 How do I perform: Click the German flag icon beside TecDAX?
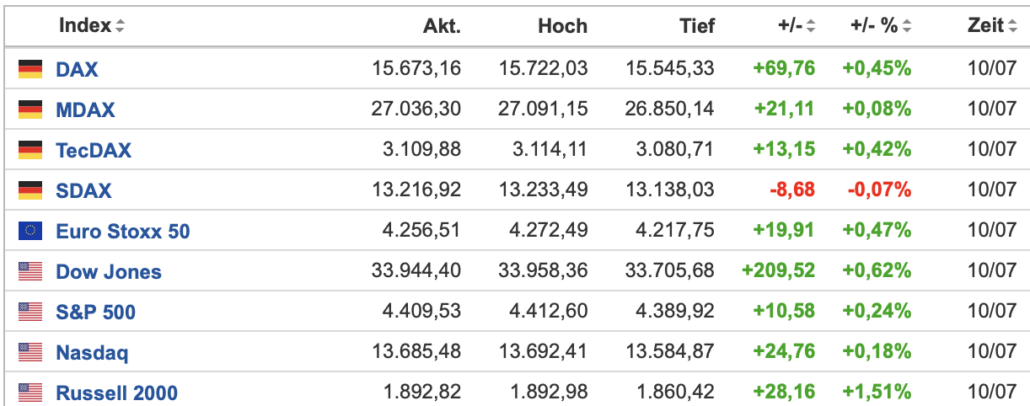30,150
